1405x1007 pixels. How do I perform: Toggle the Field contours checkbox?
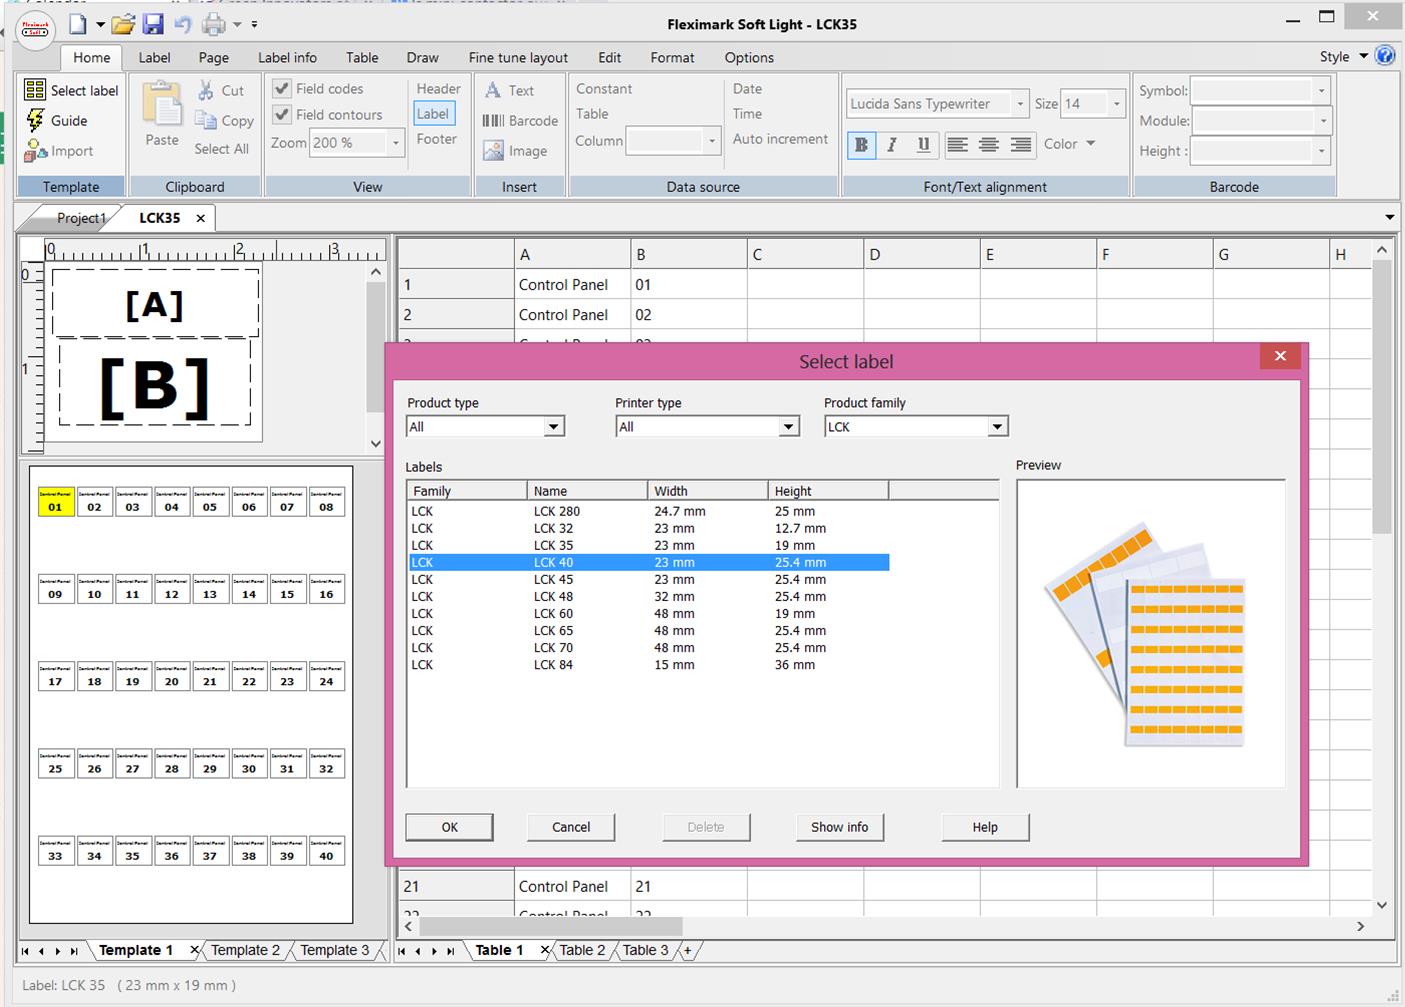[x=282, y=114]
